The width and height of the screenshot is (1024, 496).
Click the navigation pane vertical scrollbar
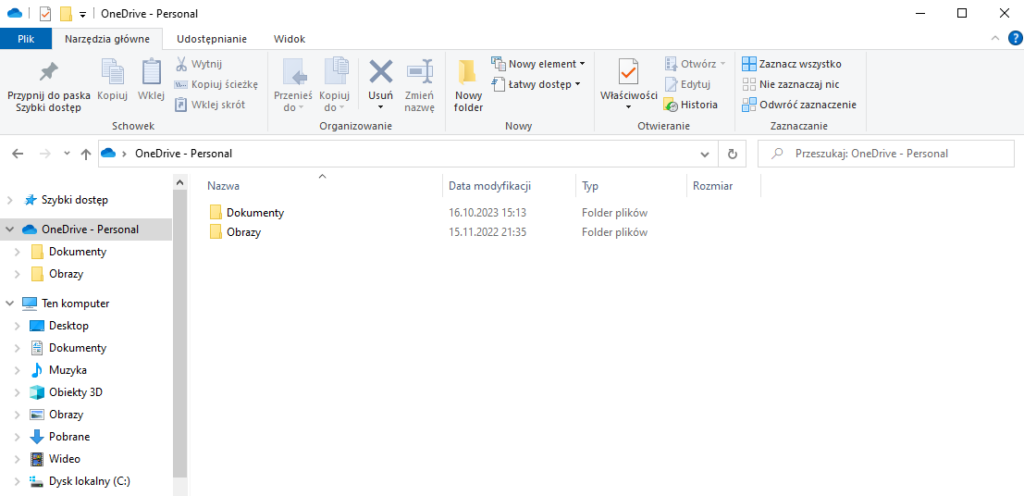point(180,333)
